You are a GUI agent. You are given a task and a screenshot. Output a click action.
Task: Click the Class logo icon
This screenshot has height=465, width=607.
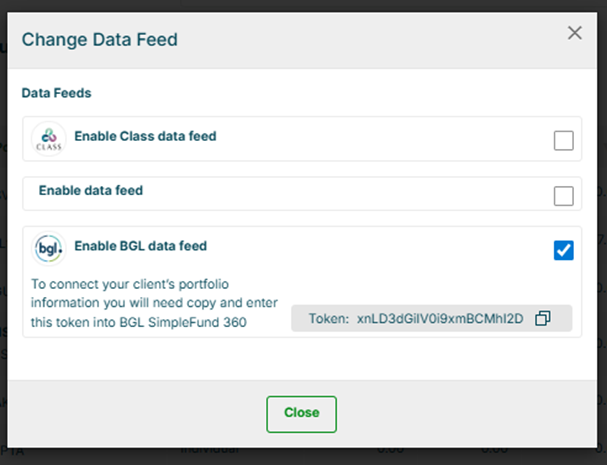47,140
